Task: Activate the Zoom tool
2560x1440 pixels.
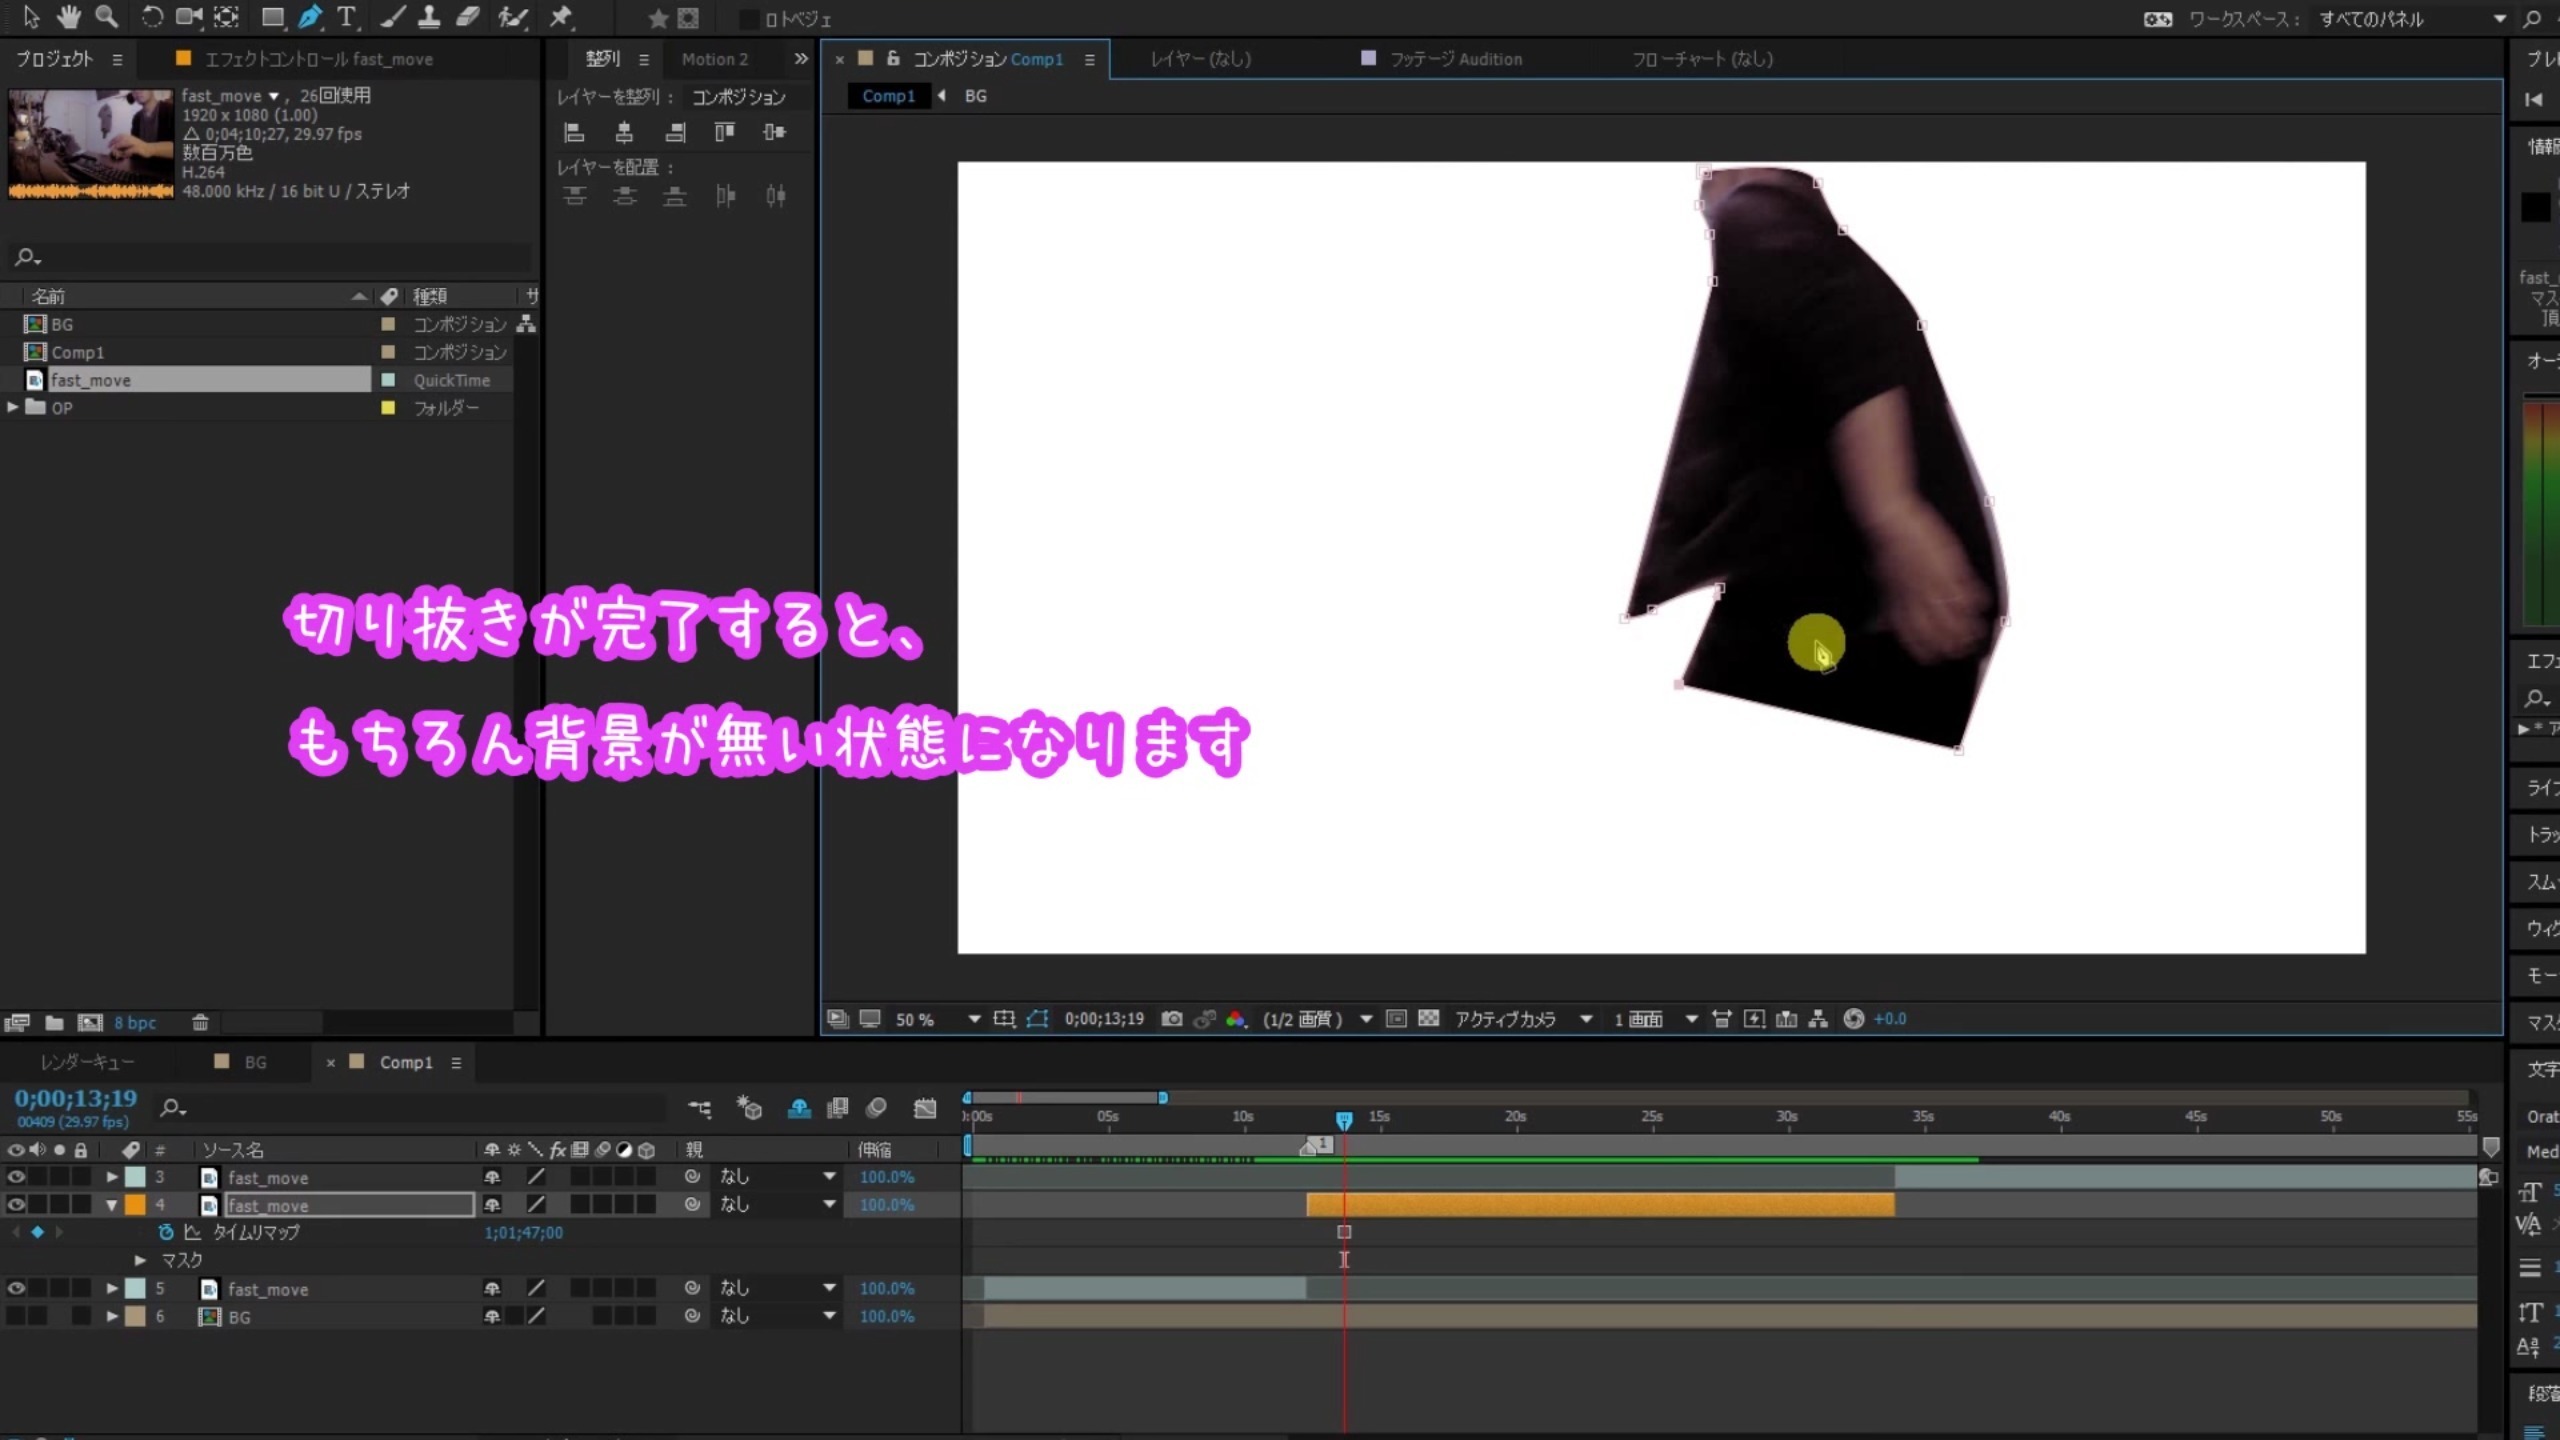Action: (x=108, y=17)
